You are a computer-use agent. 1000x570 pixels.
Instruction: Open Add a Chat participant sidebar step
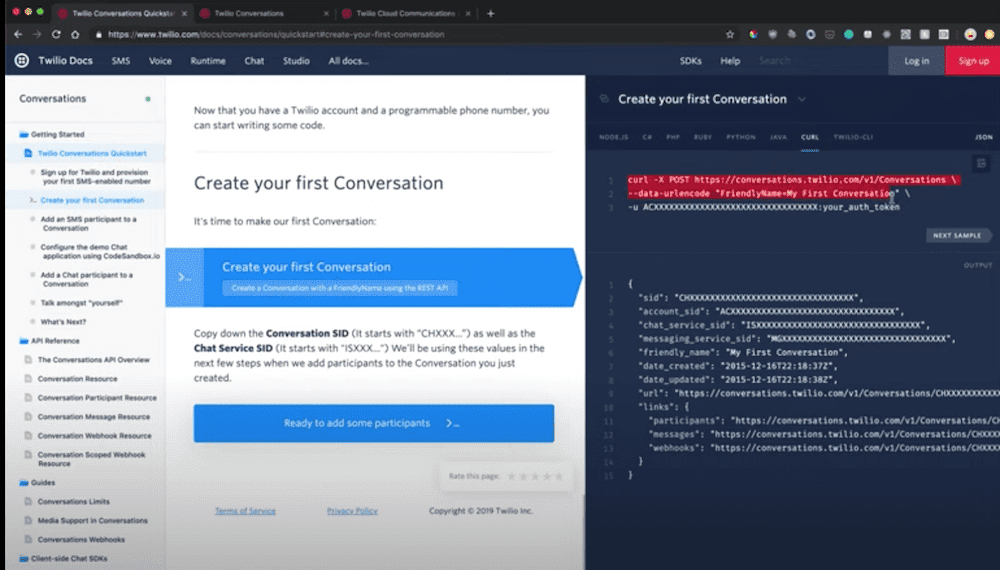(87, 279)
